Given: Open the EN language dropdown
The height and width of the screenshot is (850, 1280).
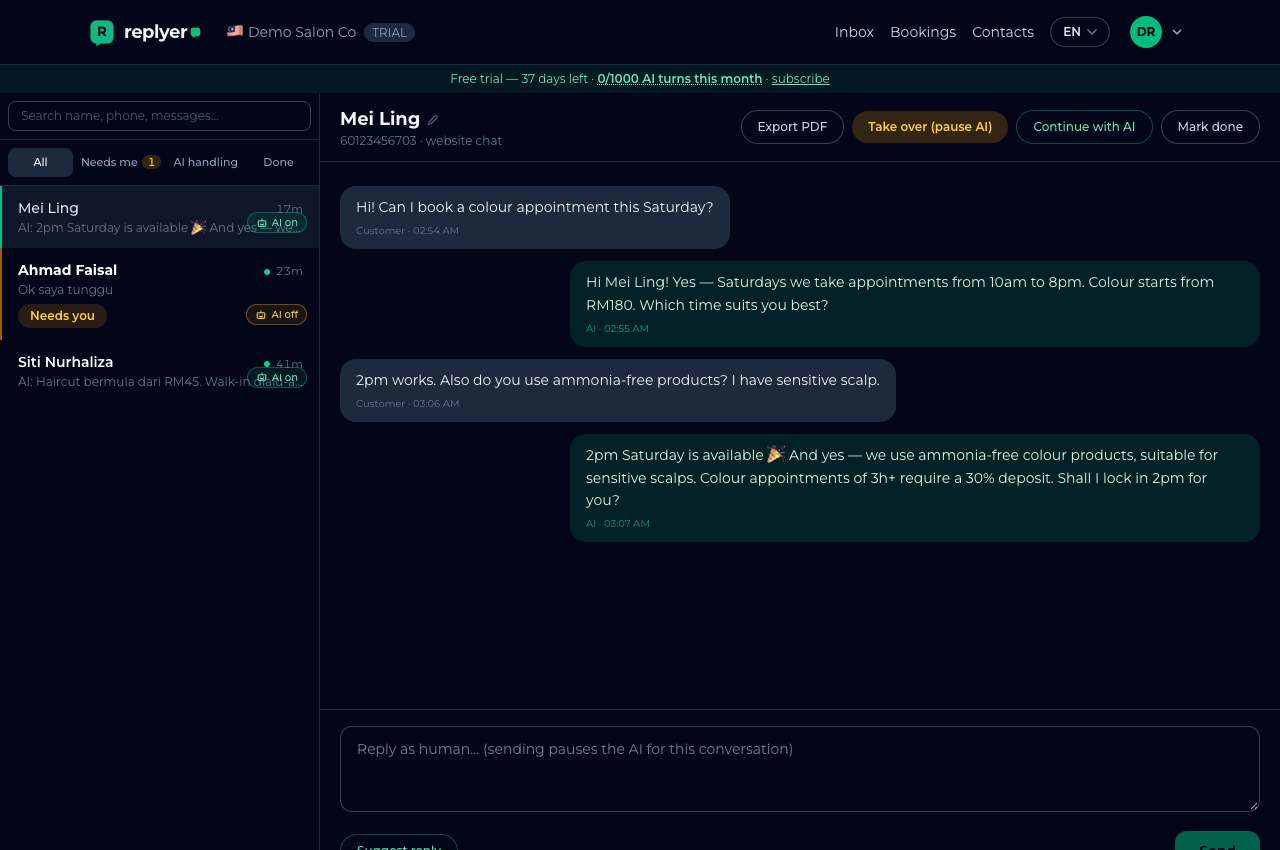Looking at the screenshot, I should pos(1080,32).
